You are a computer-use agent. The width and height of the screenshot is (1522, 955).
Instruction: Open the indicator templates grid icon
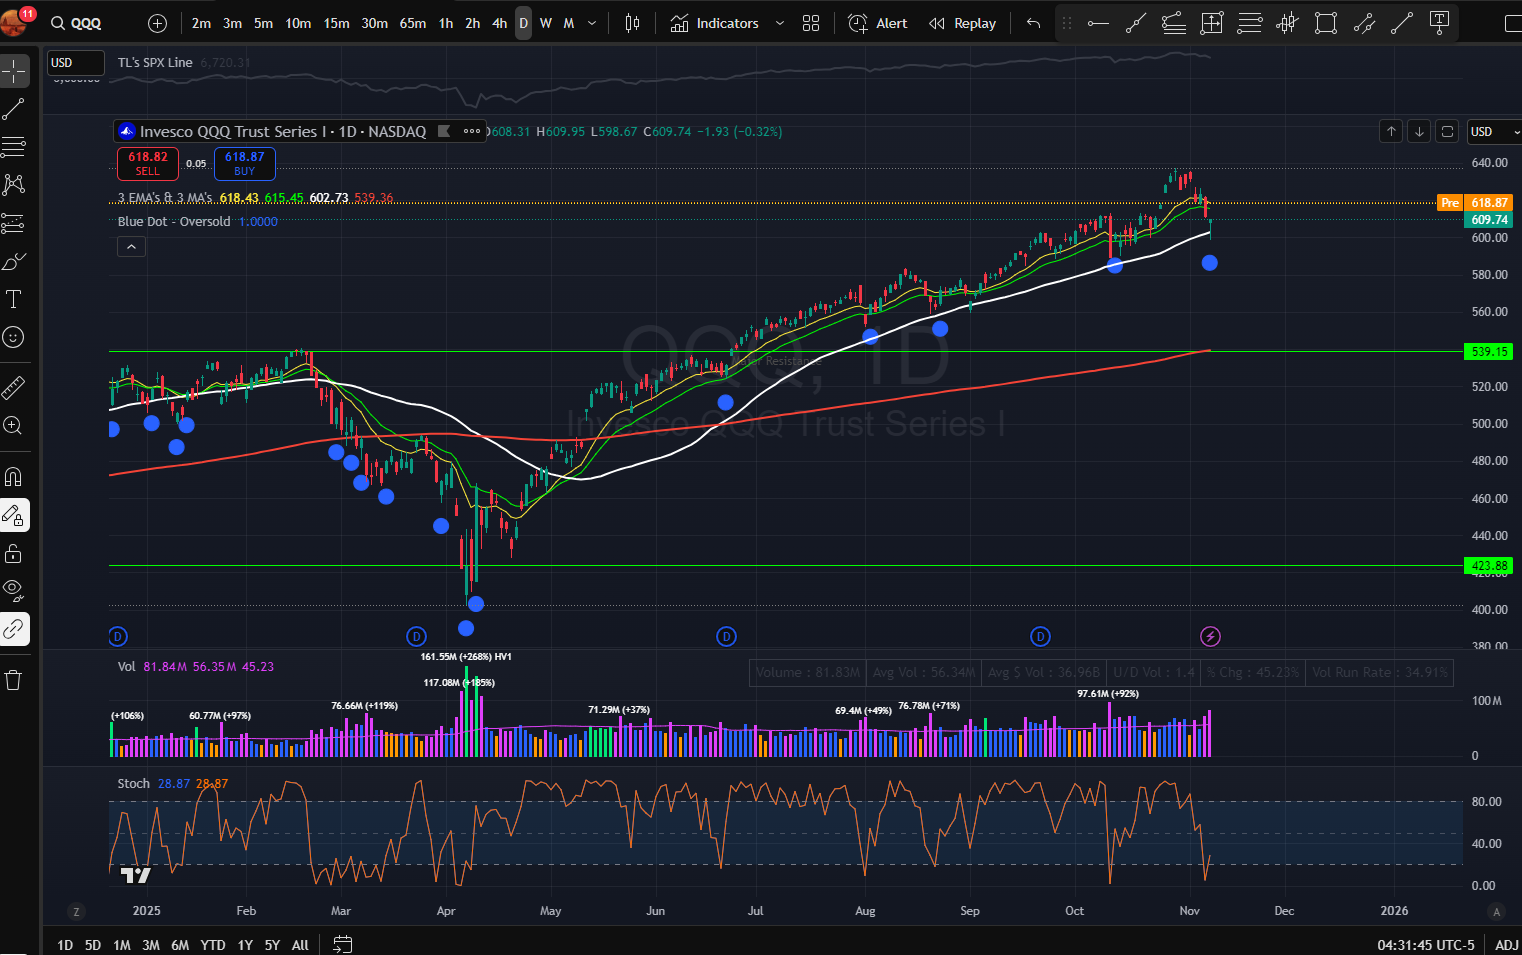811,23
